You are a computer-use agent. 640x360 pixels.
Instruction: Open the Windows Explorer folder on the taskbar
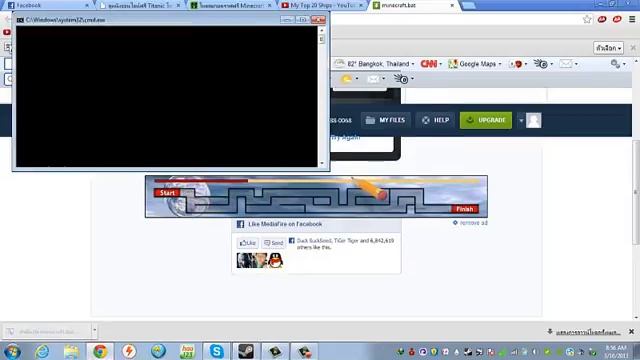coord(71,351)
